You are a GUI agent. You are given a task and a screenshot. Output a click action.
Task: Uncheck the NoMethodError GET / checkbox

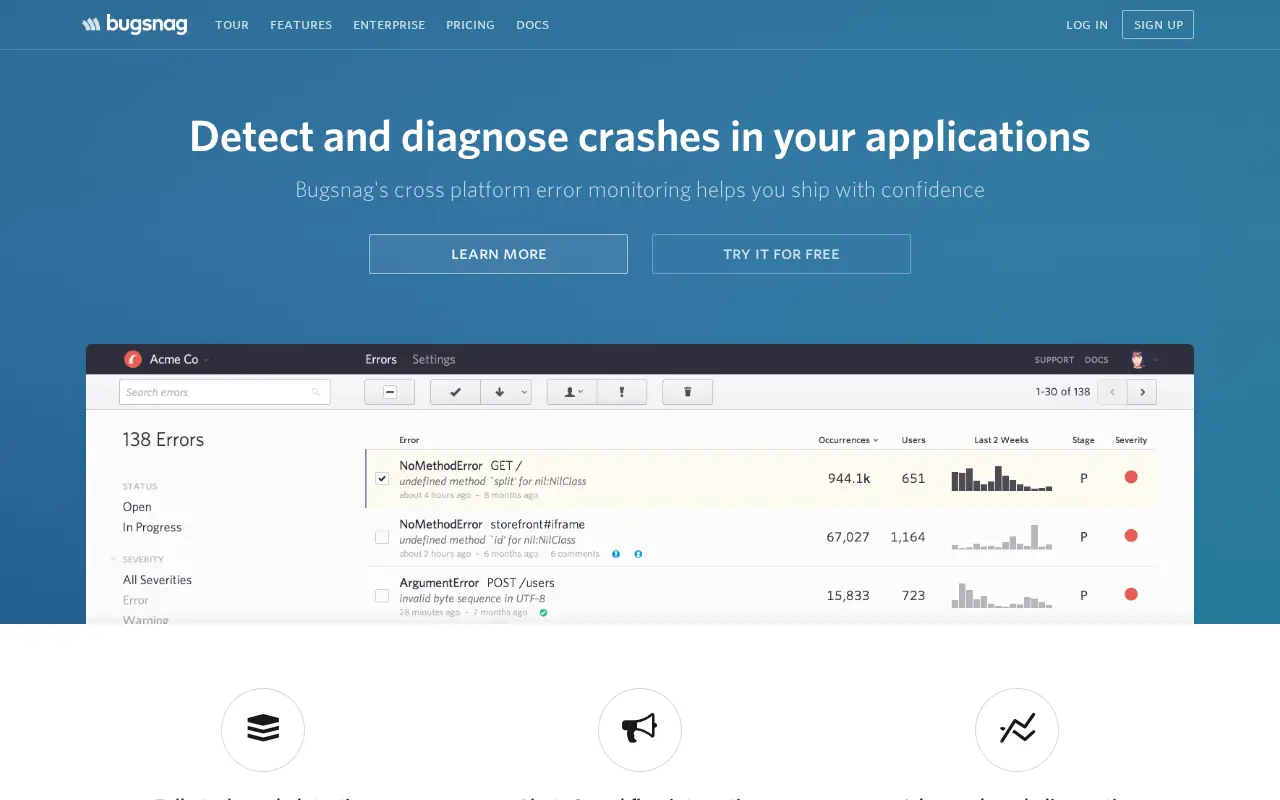click(382, 478)
